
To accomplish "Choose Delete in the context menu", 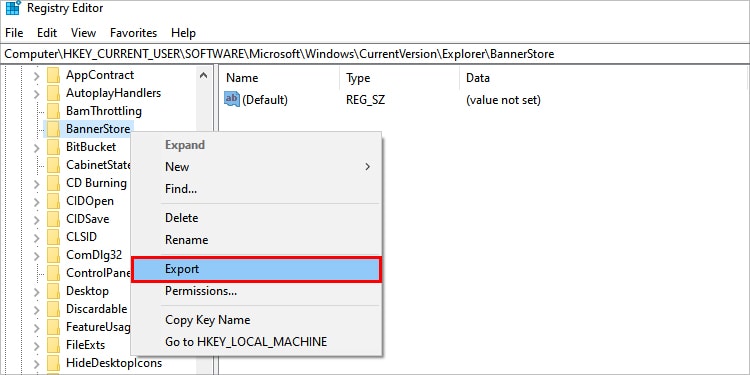I will [256, 218].
